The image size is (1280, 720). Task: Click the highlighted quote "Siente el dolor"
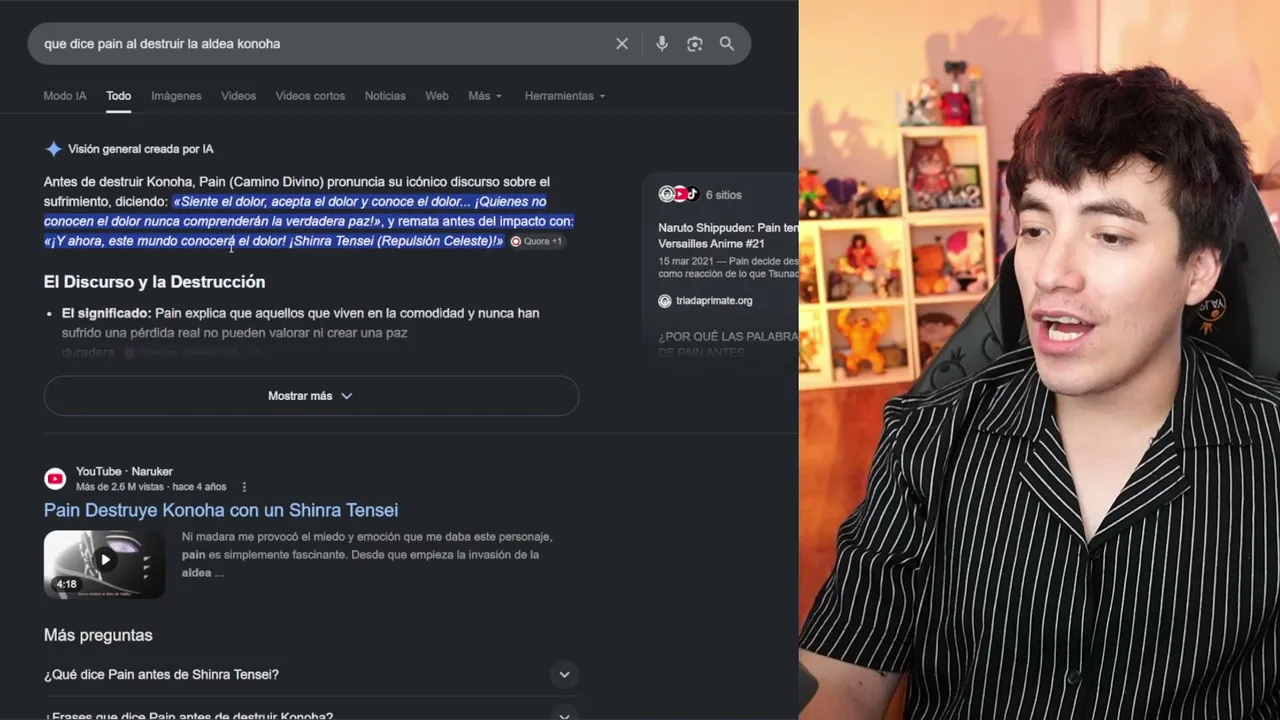(219, 201)
